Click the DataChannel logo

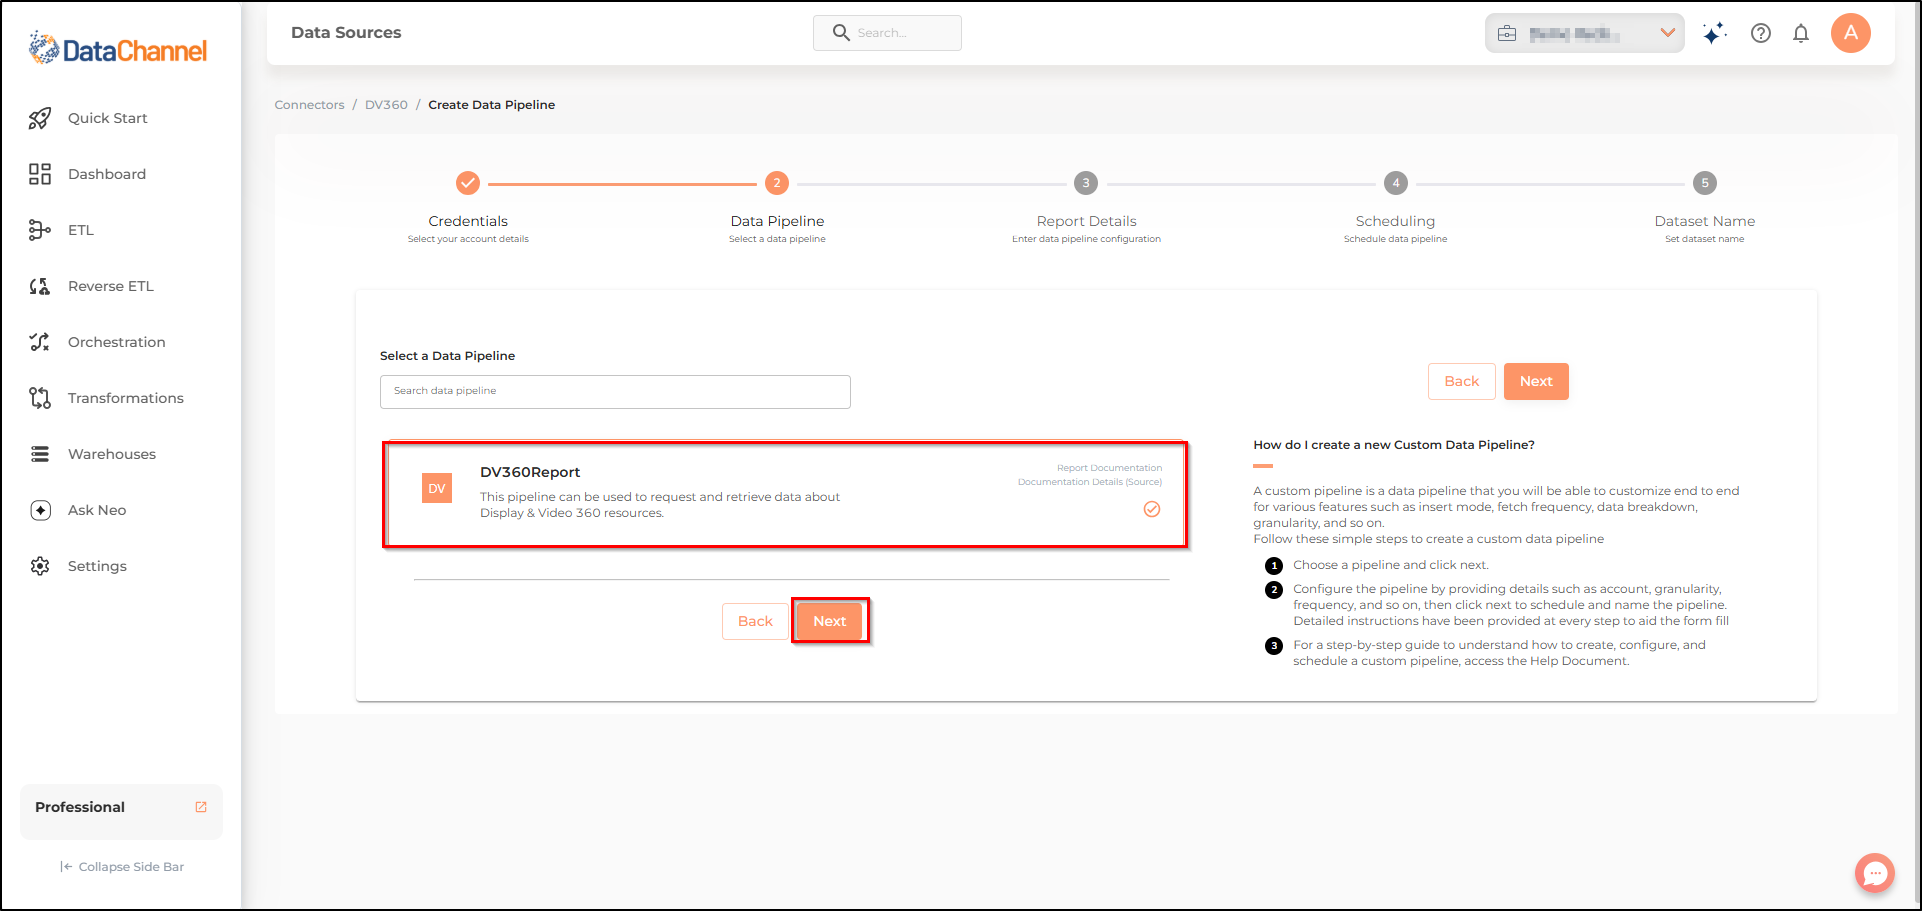tap(118, 48)
